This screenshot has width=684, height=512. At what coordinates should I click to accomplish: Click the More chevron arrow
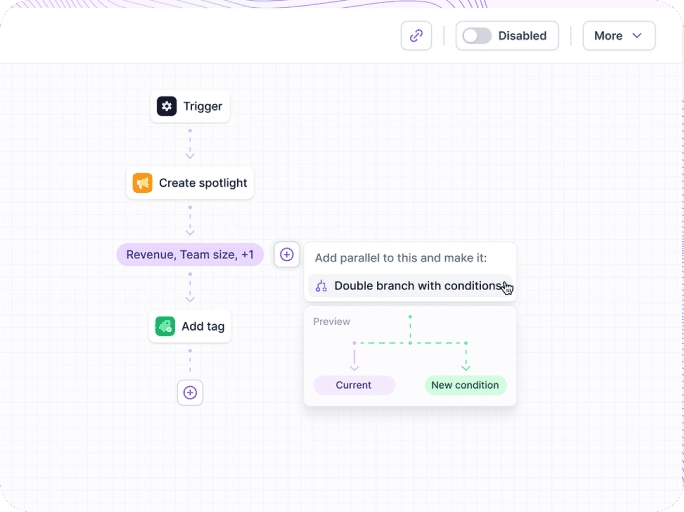(x=637, y=36)
